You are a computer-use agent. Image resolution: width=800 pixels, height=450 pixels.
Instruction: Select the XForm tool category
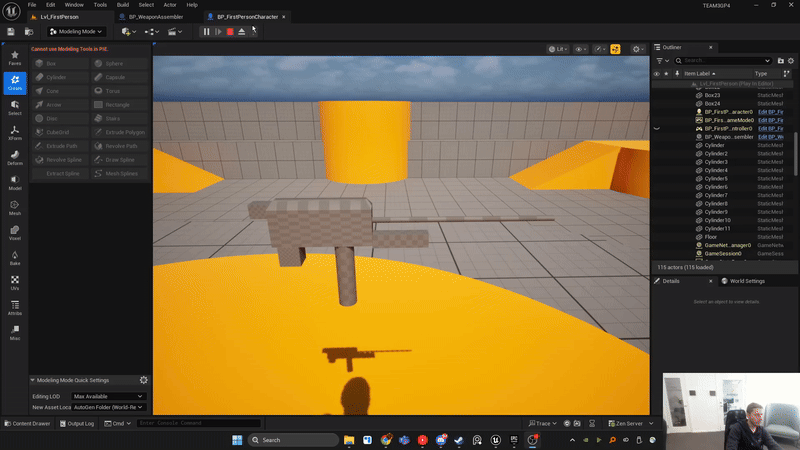[x=15, y=135]
